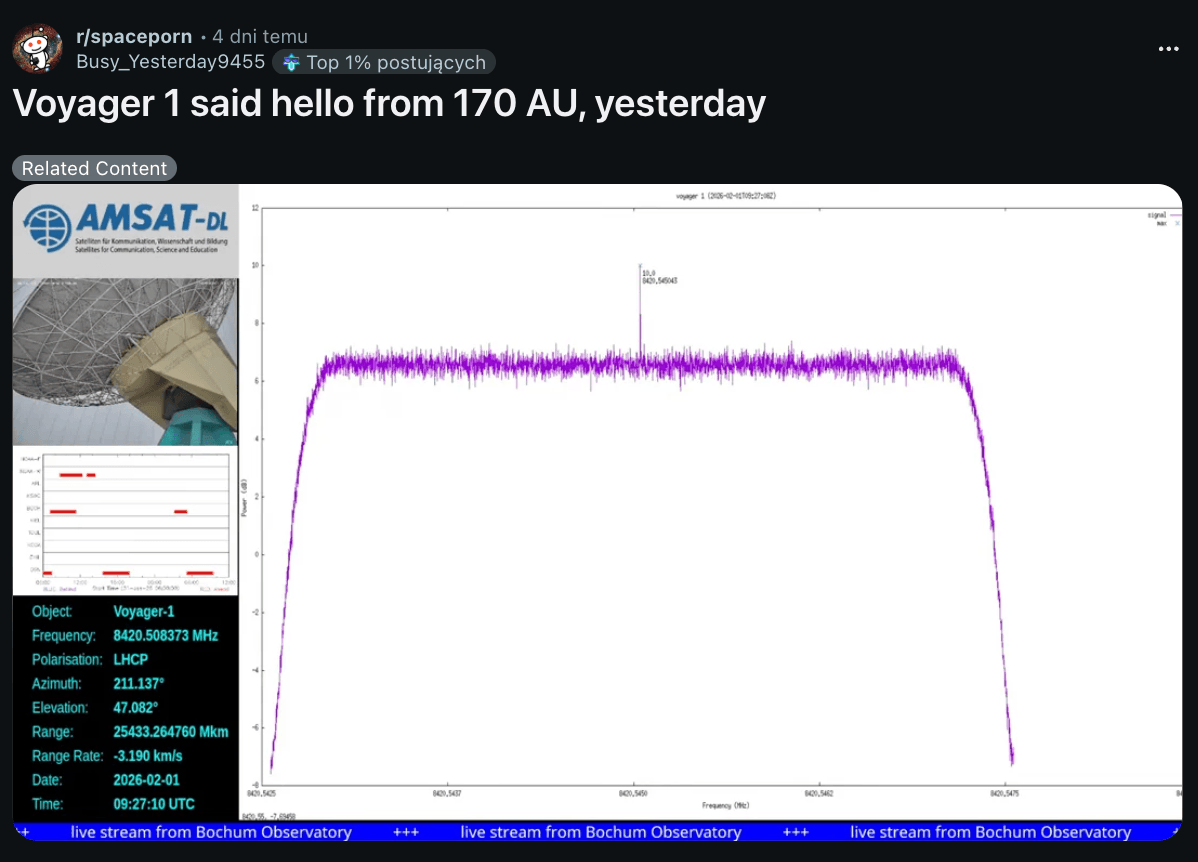
Task: Click the red-bar tracking schedule chart
Action: point(125,522)
